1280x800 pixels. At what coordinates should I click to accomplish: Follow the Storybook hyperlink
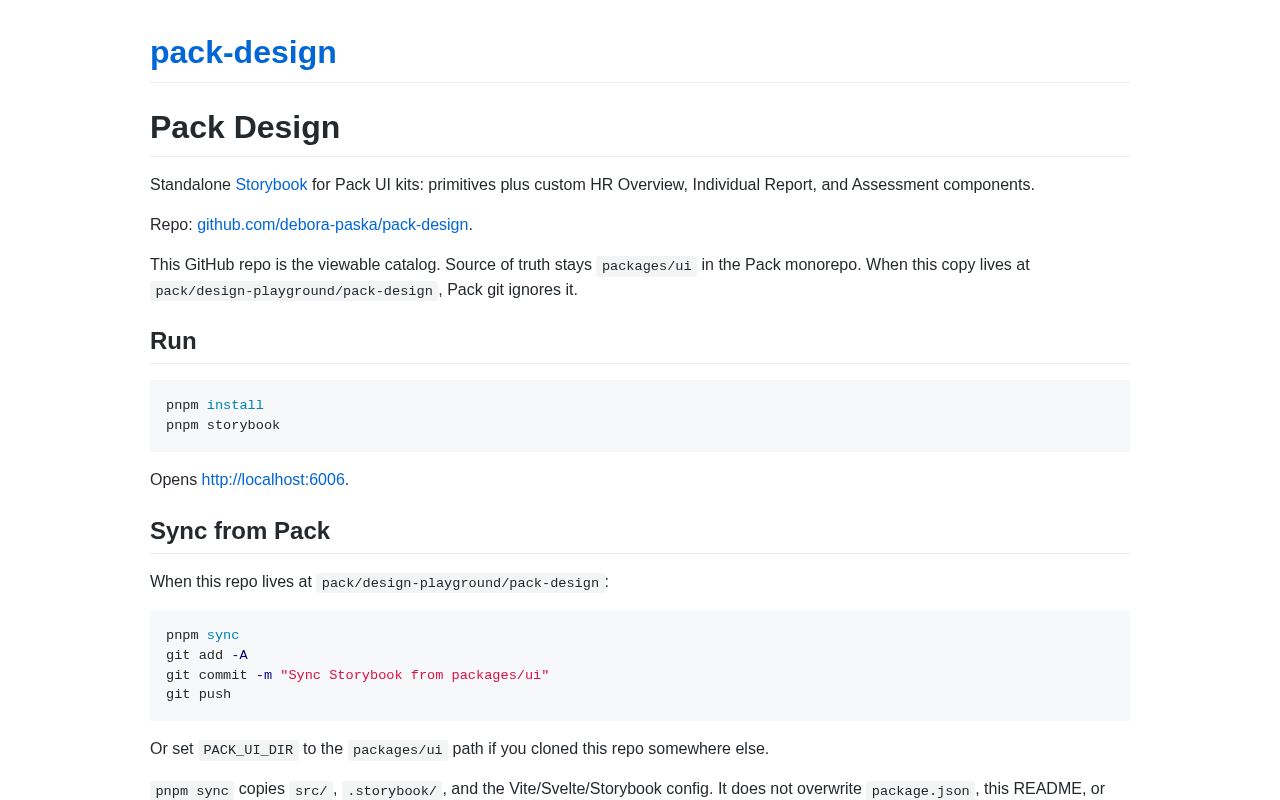coord(271,185)
